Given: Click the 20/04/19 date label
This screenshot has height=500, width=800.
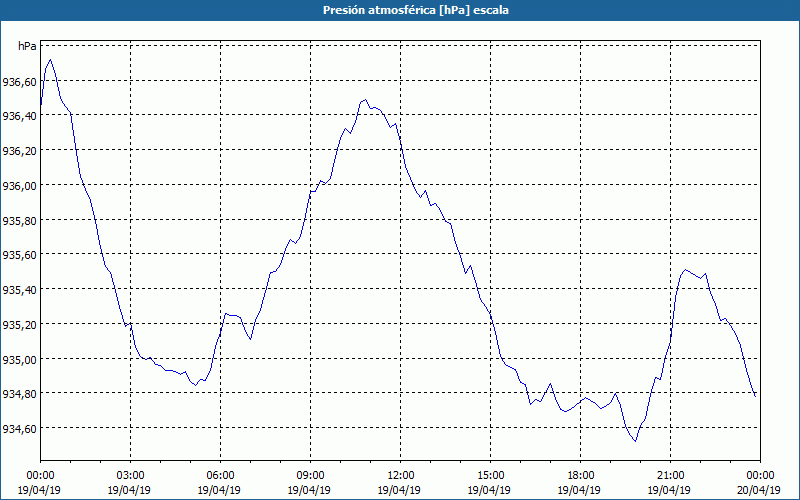Looking at the screenshot, I should (x=760, y=490).
